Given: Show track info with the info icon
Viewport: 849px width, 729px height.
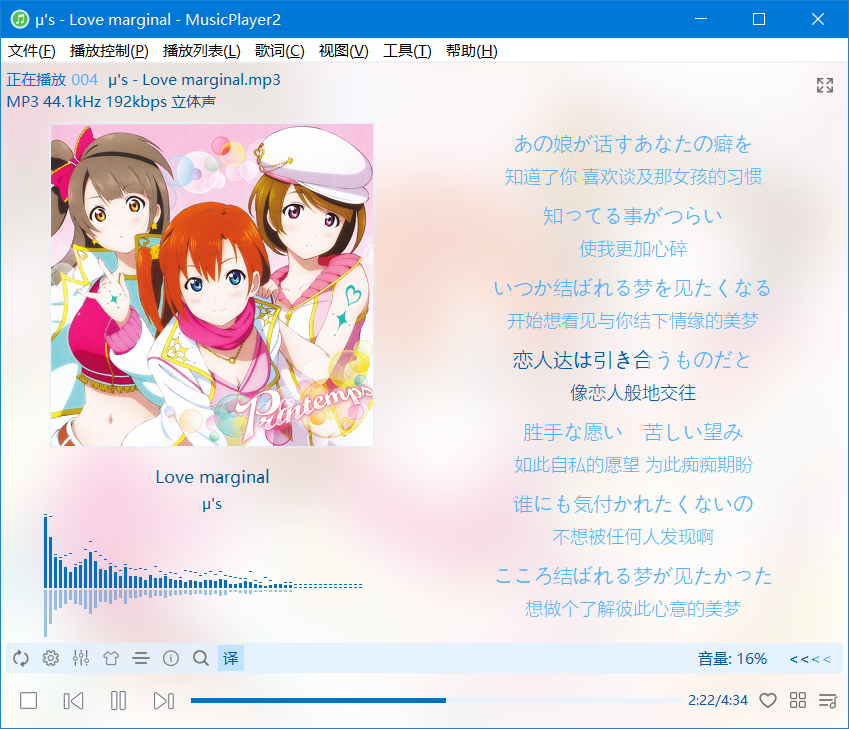Looking at the screenshot, I should point(171,658).
